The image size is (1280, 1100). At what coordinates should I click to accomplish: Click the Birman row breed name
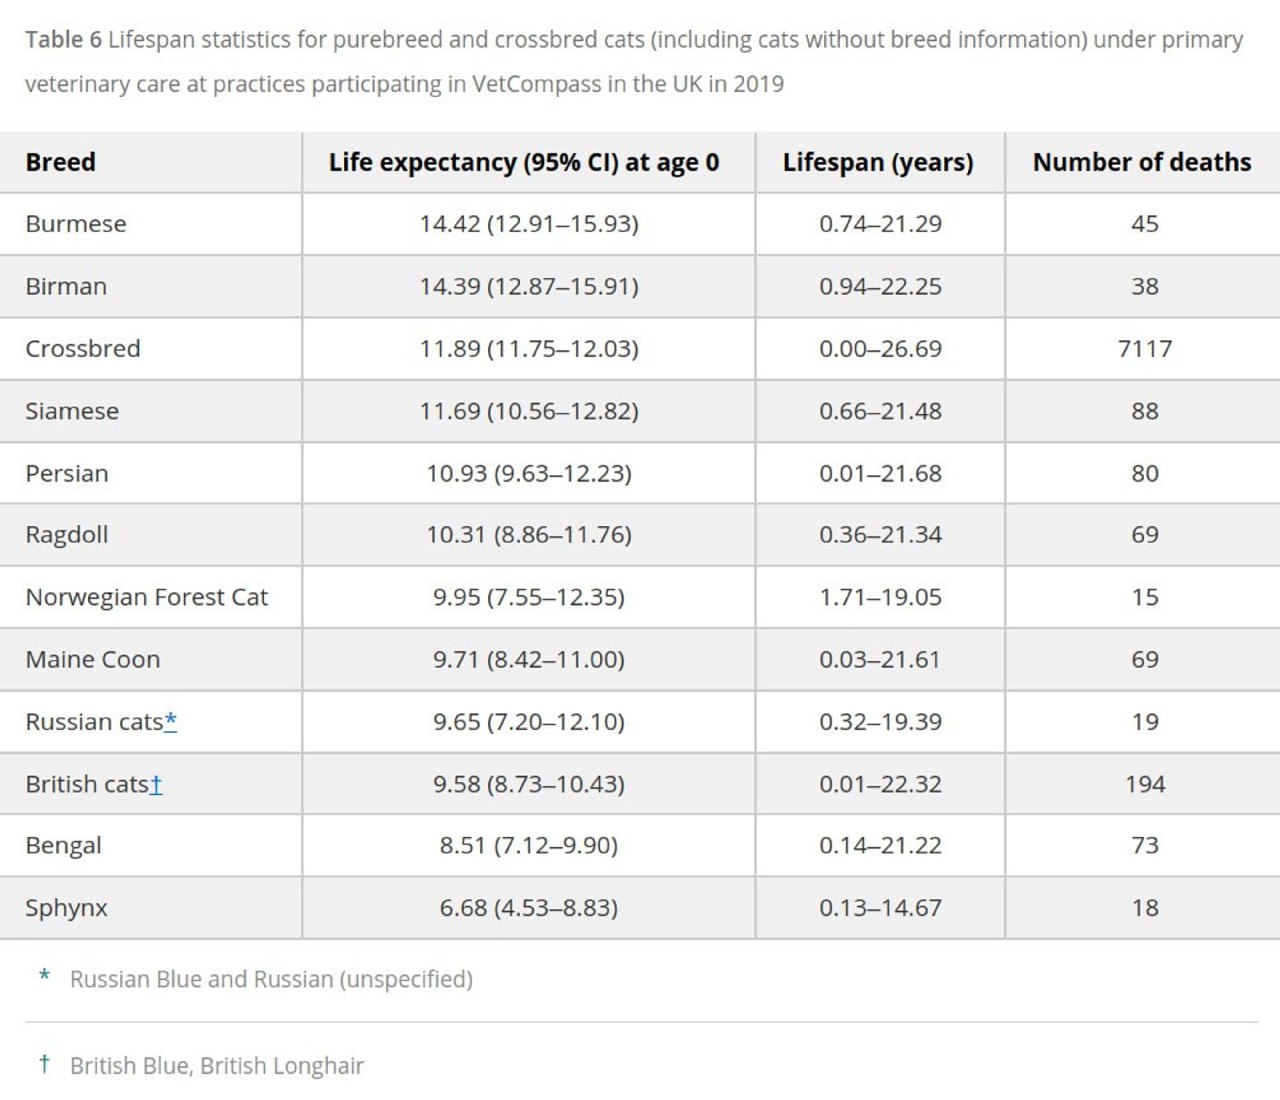(x=66, y=286)
